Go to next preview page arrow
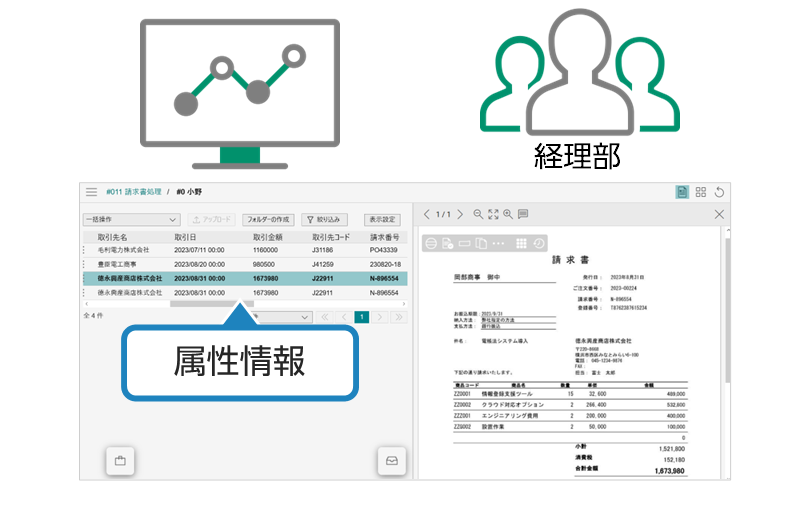Screen dimensions: 810x509 point(460,214)
